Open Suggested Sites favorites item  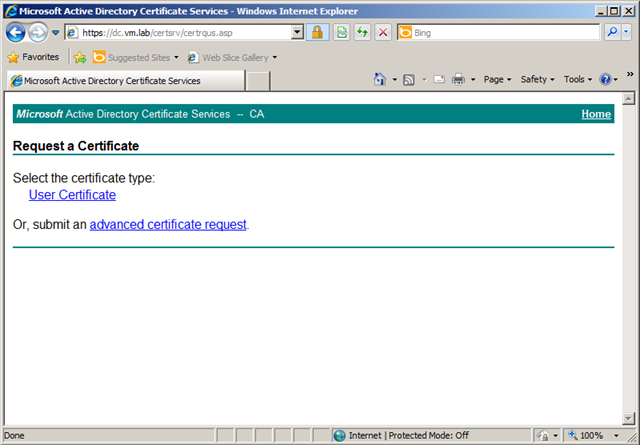[x=131, y=58]
